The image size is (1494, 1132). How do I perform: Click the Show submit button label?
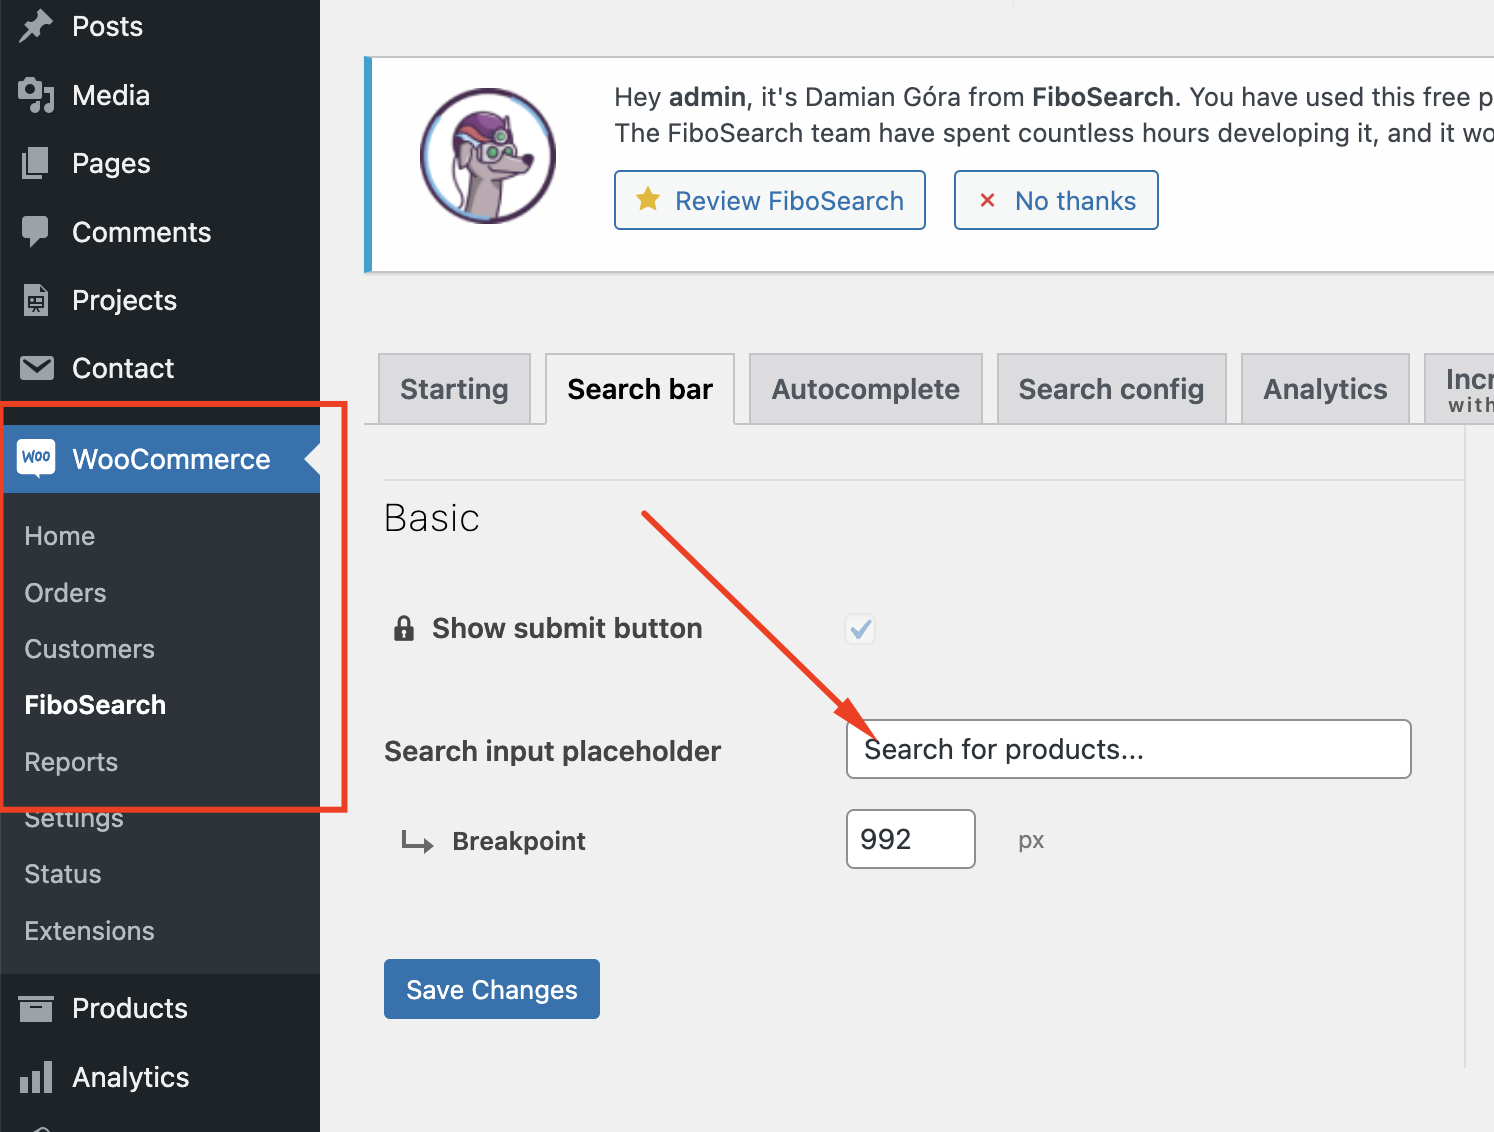pyautogui.click(x=567, y=628)
